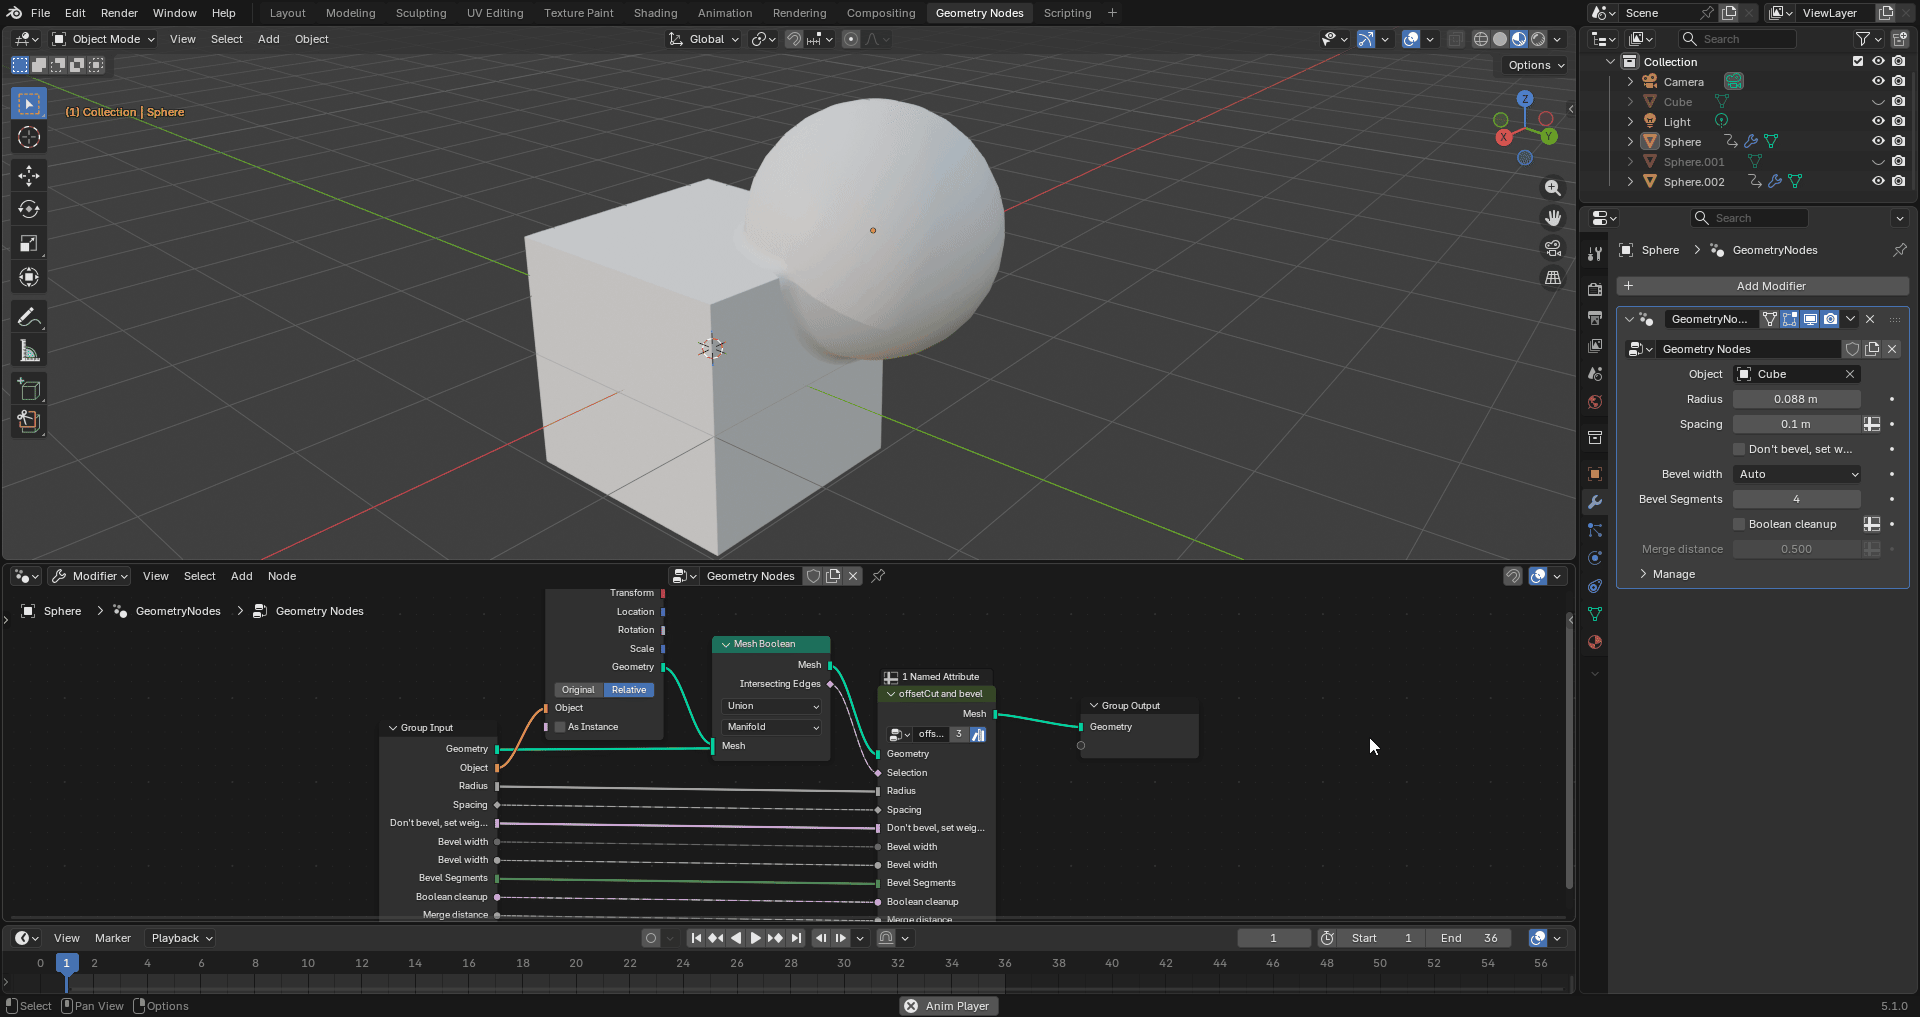The height and width of the screenshot is (1017, 1920).
Task: Open the node editor Node menu
Action: coord(282,576)
